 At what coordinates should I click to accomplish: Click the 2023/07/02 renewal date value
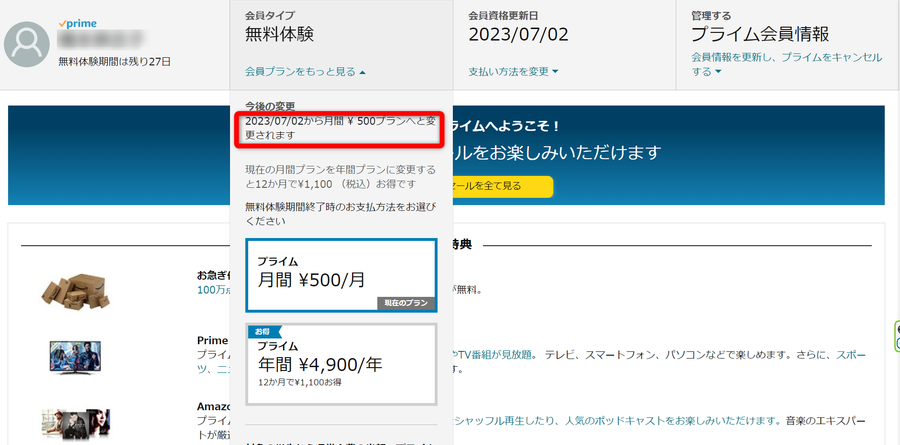518,35
